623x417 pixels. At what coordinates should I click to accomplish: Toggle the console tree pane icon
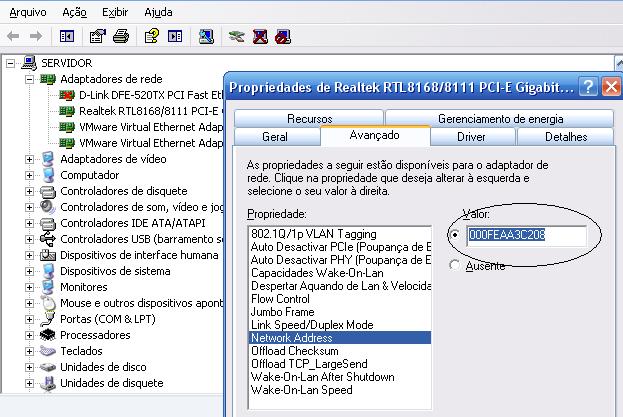click(67, 37)
